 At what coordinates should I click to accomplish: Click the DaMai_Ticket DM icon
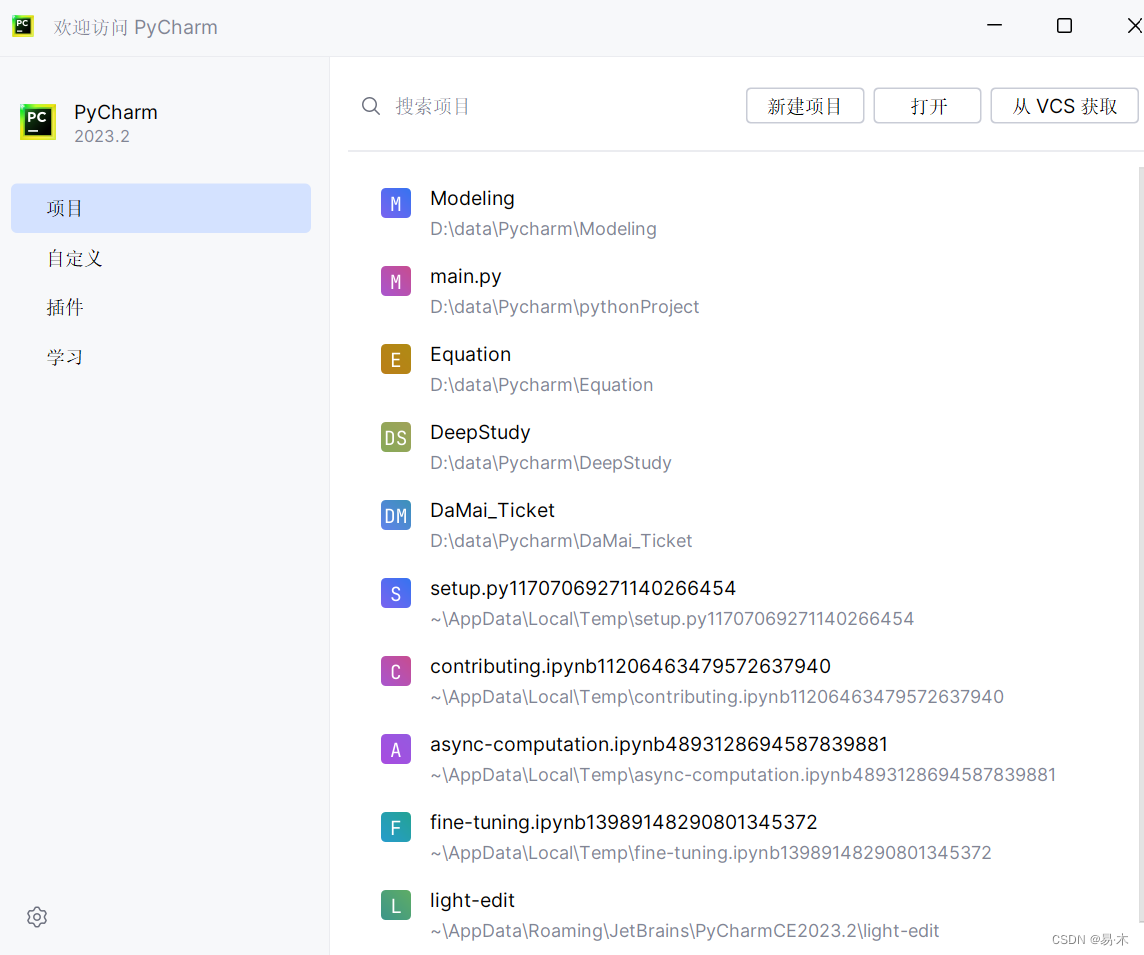pos(395,516)
